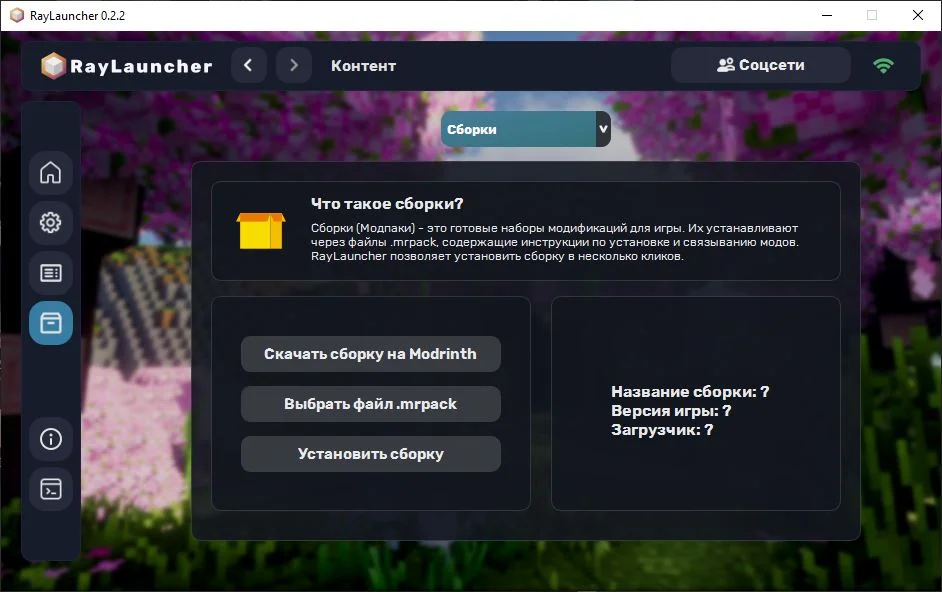
Task: Minimize the RayLauncher window
Action: 827,15
